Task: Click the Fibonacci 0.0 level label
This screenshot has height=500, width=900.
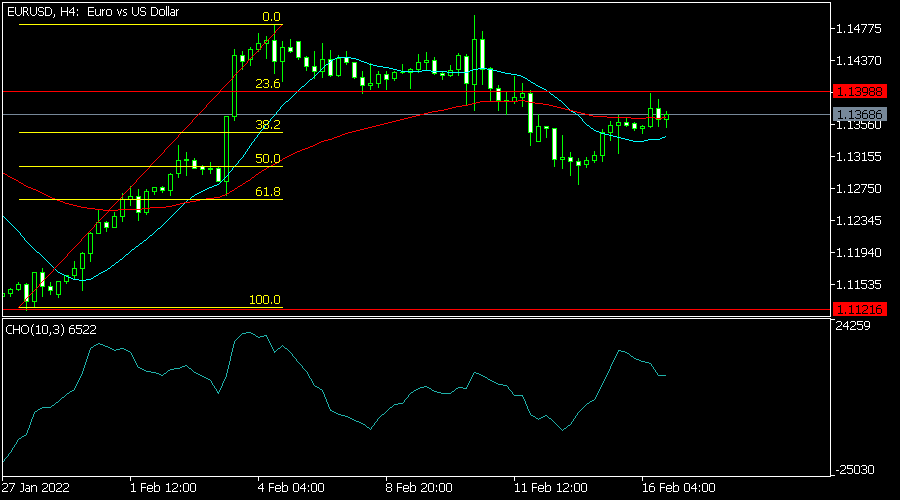Action: (x=271, y=17)
